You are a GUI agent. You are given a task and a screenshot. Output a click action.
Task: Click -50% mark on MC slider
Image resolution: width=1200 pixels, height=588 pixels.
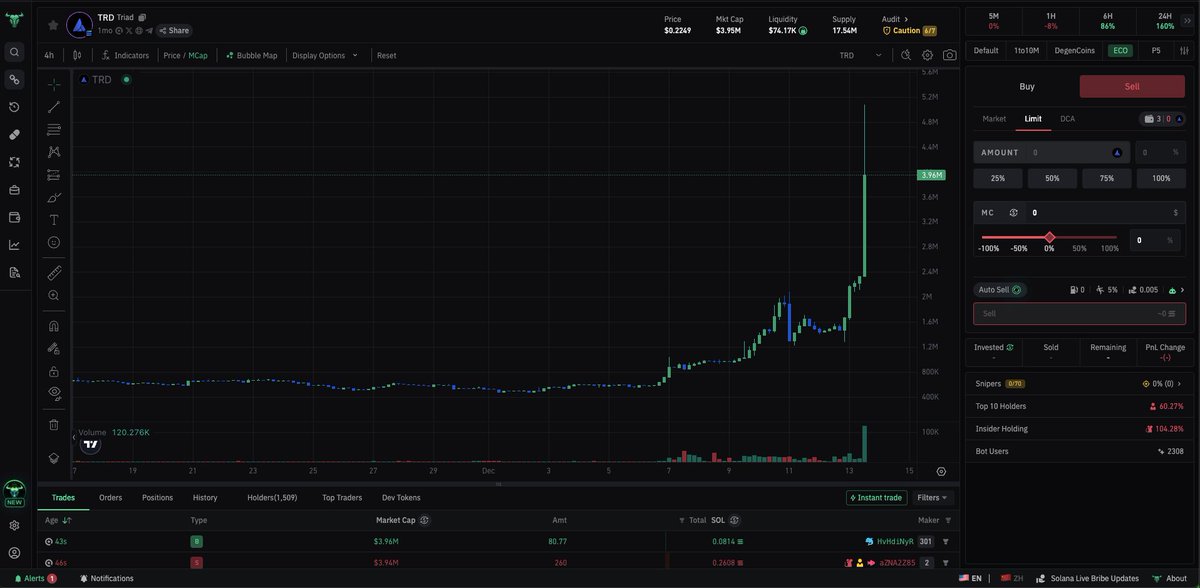(1019, 248)
